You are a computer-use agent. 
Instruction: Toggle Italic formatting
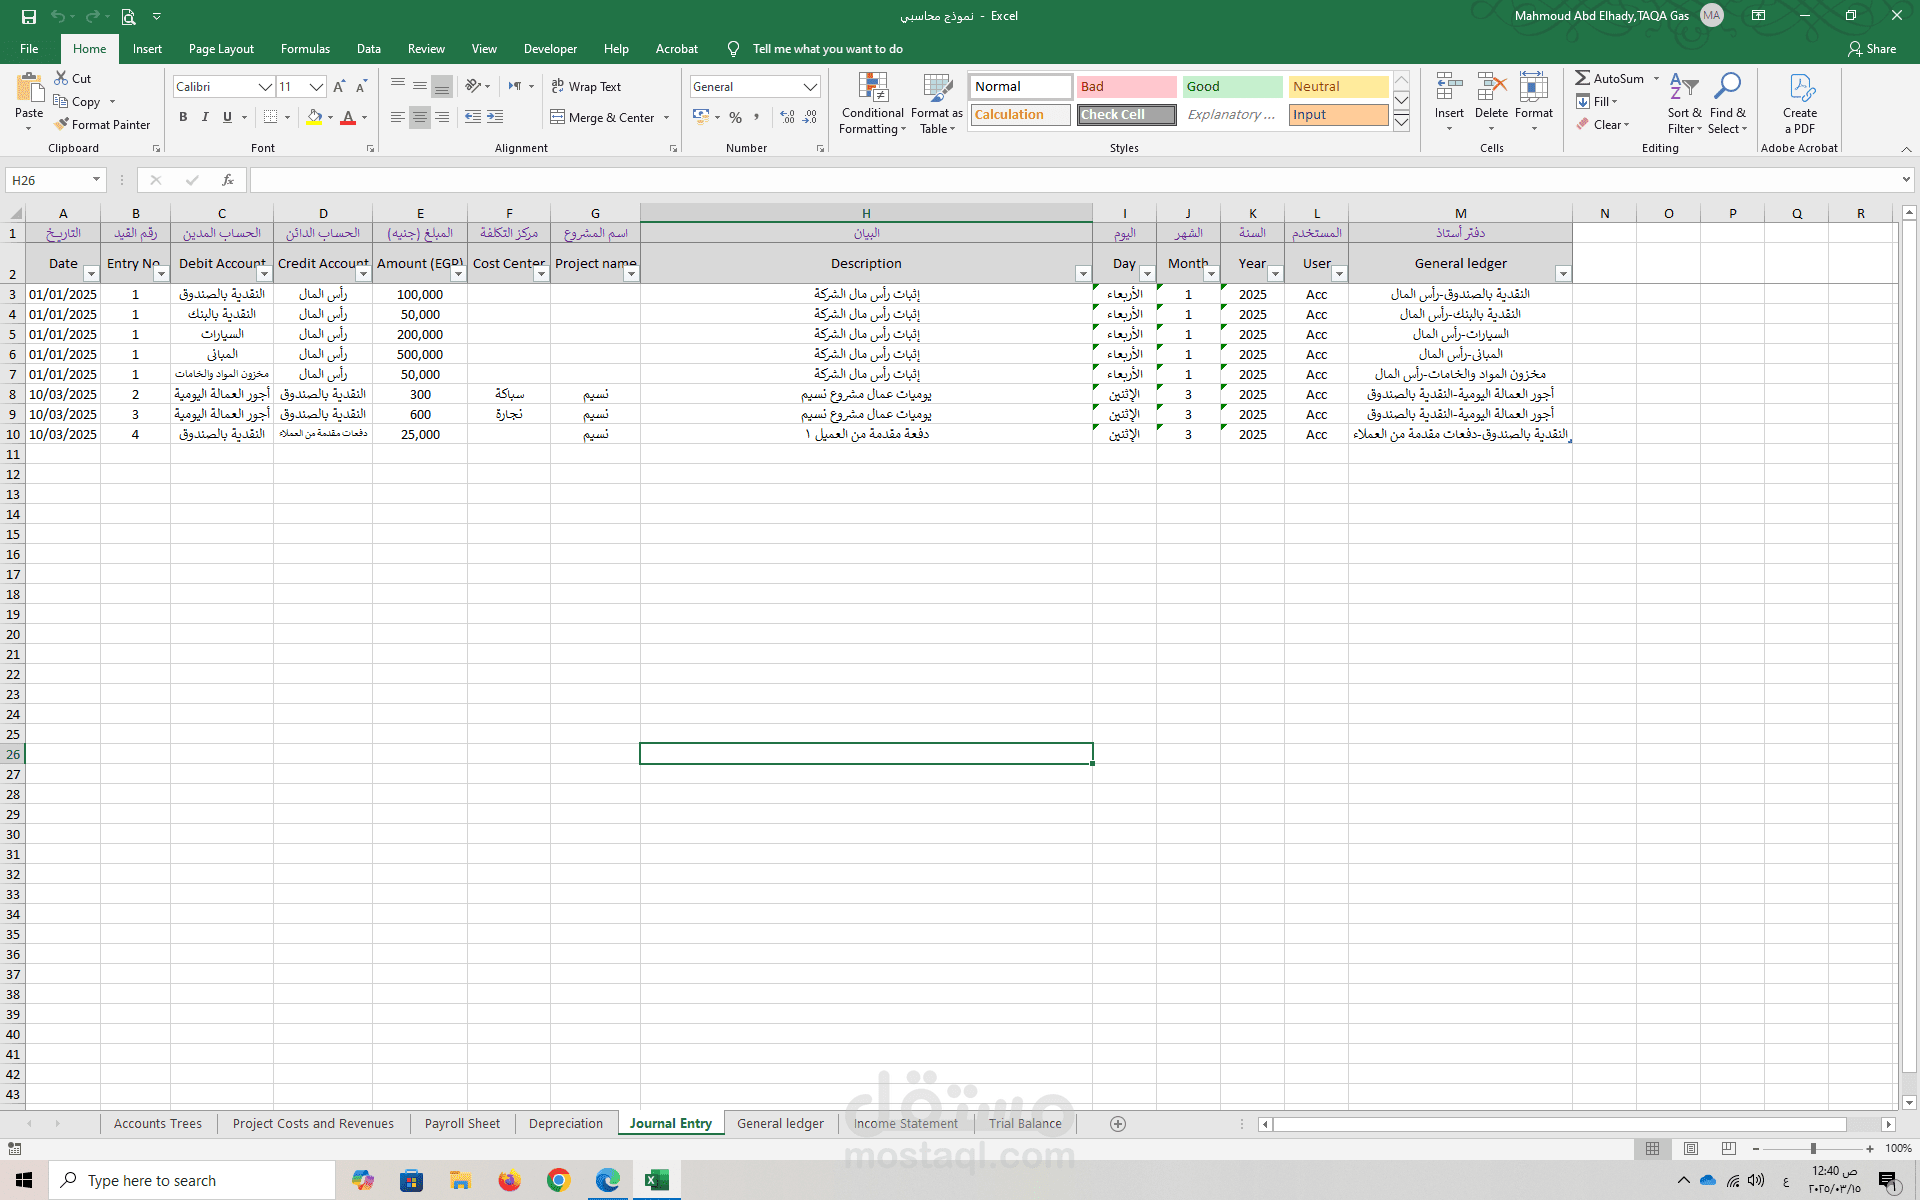click(205, 118)
